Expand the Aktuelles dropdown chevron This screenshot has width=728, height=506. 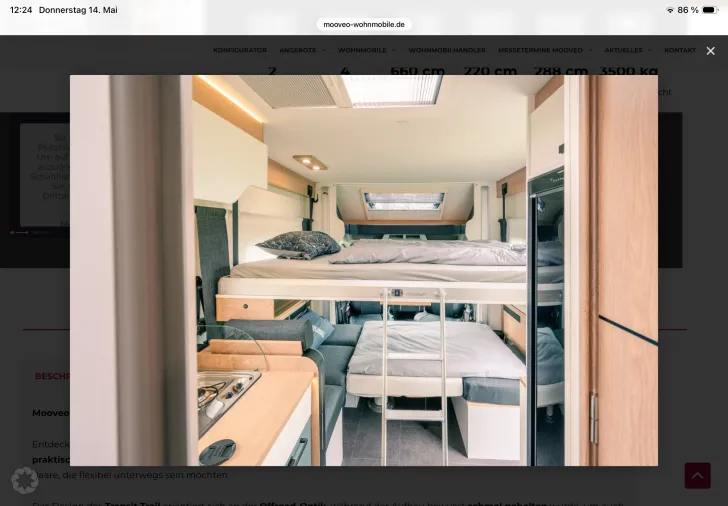(650, 50)
